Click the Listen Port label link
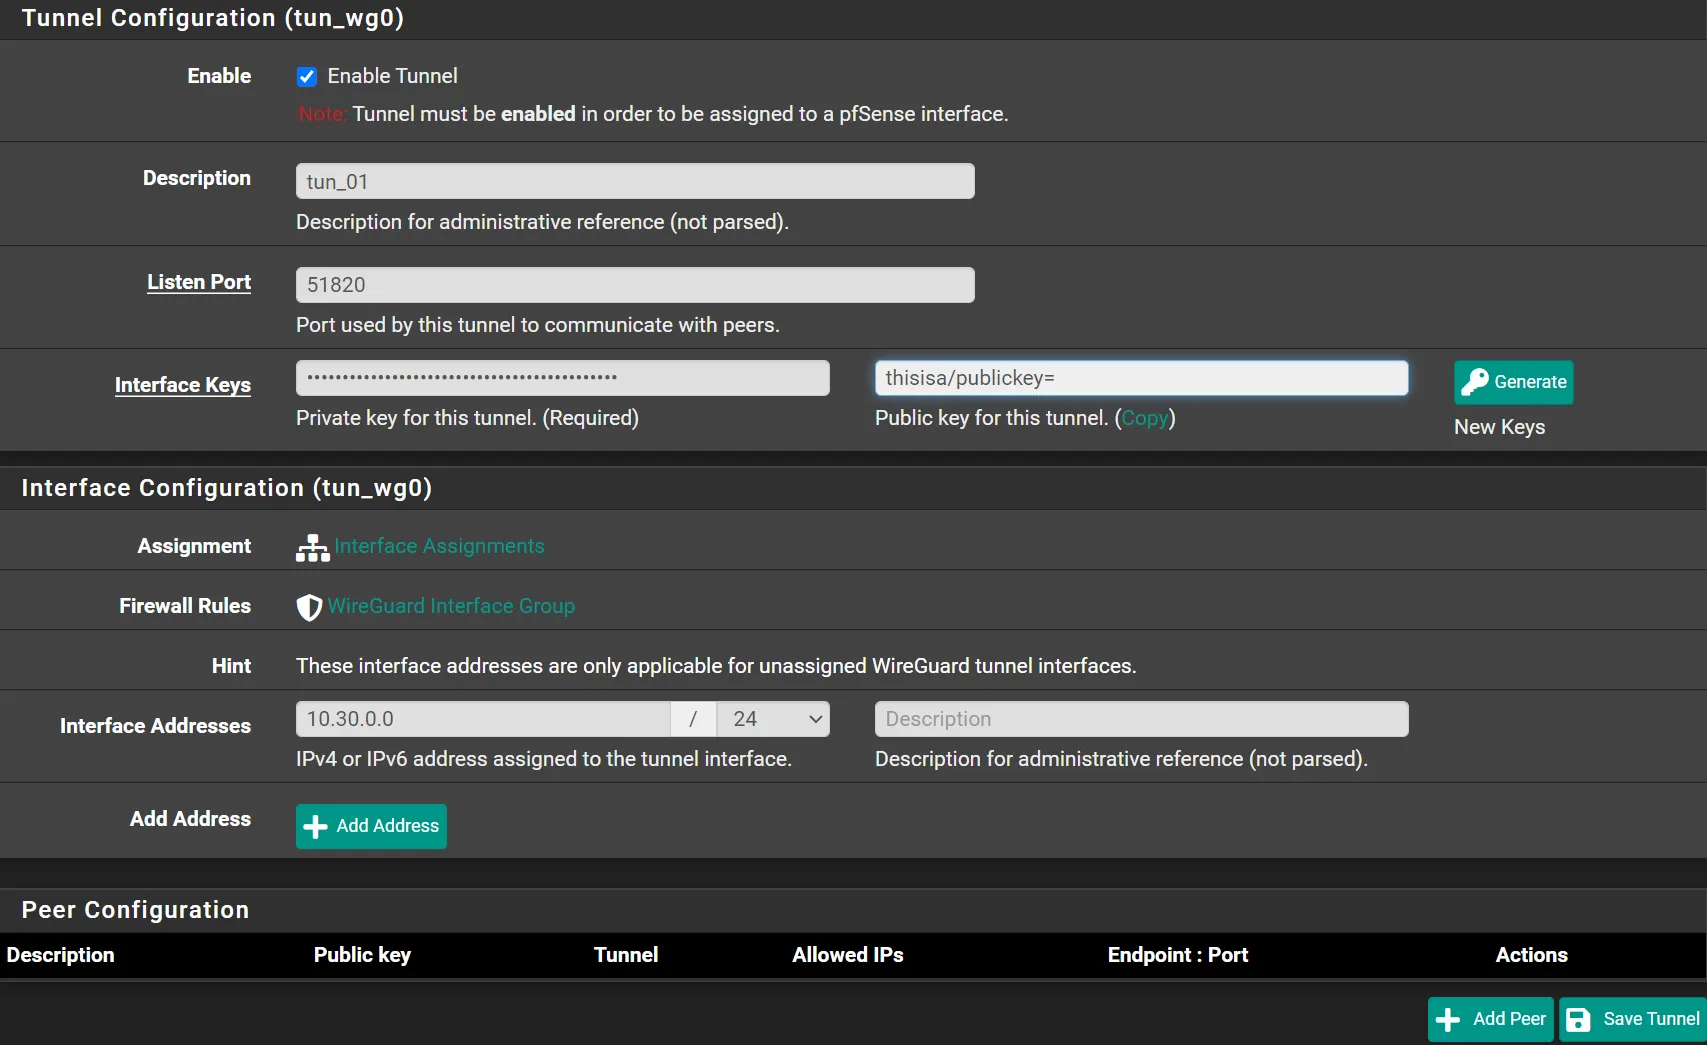Image resolution: width=1707 pixels, height=1045 pixels. [199, 282]
